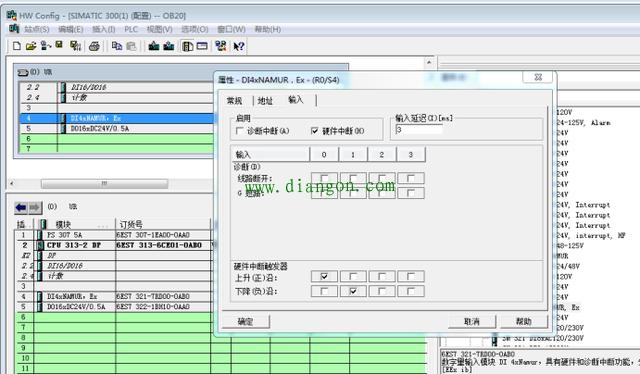640x374 pixels.
Task: Select CPU 313-2 DP in detail table
Action: (73, 245)
